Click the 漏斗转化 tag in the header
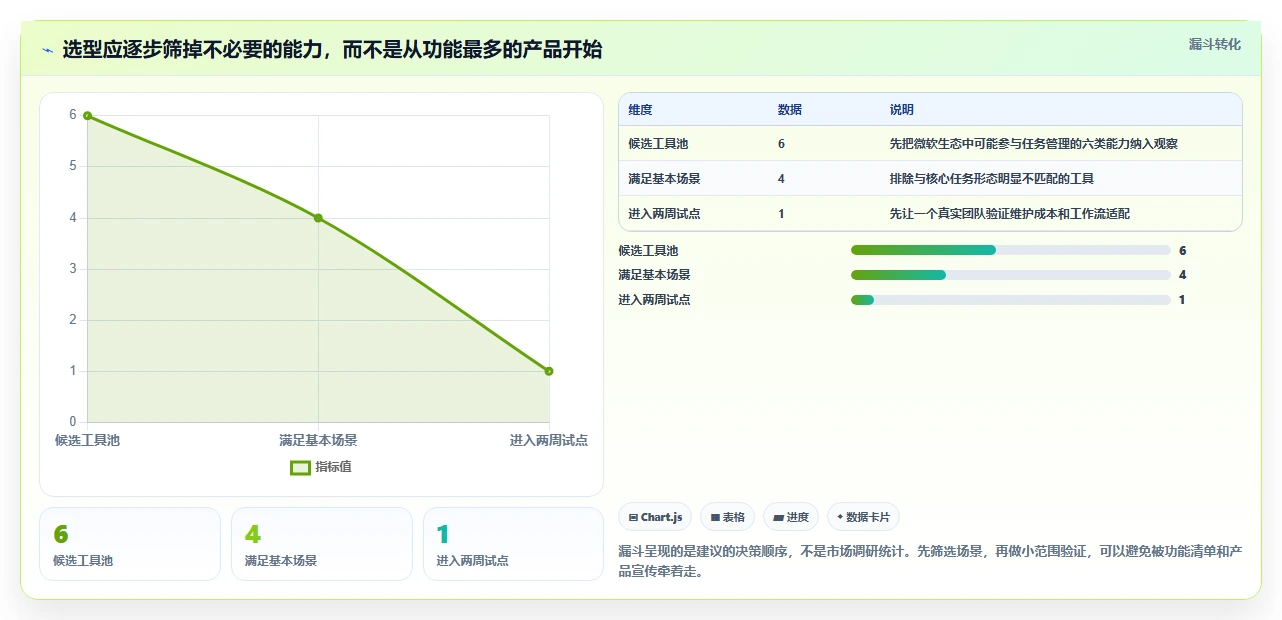This screenshot has width=1282, height=620. (x=1215, y=45)
